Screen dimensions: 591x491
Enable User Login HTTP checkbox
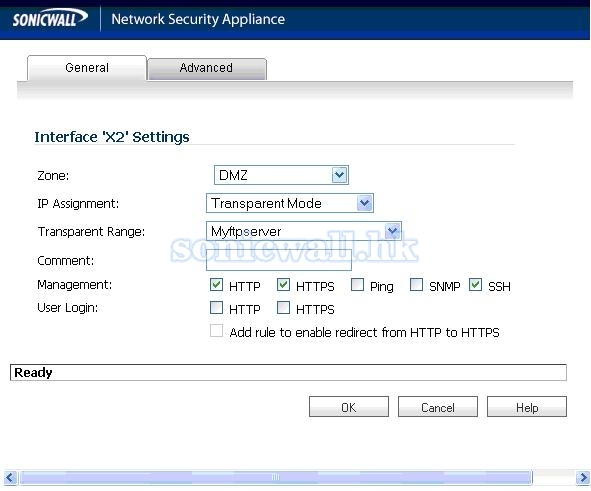click(216, 307)
